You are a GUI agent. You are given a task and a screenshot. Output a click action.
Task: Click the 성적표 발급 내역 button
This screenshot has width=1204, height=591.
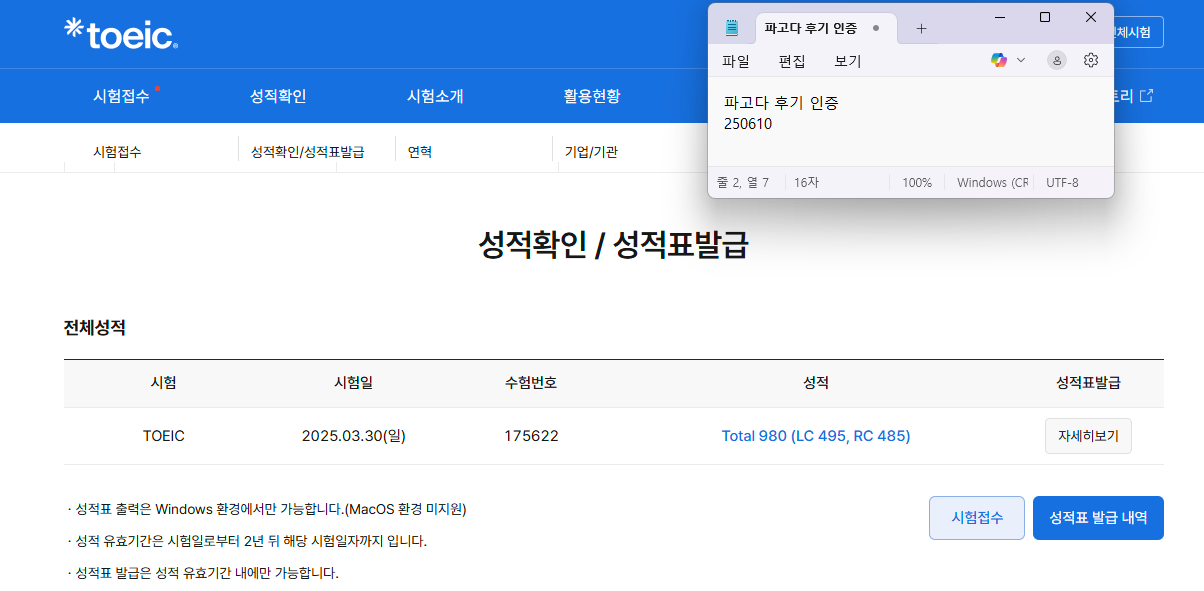click(1098, 518)
